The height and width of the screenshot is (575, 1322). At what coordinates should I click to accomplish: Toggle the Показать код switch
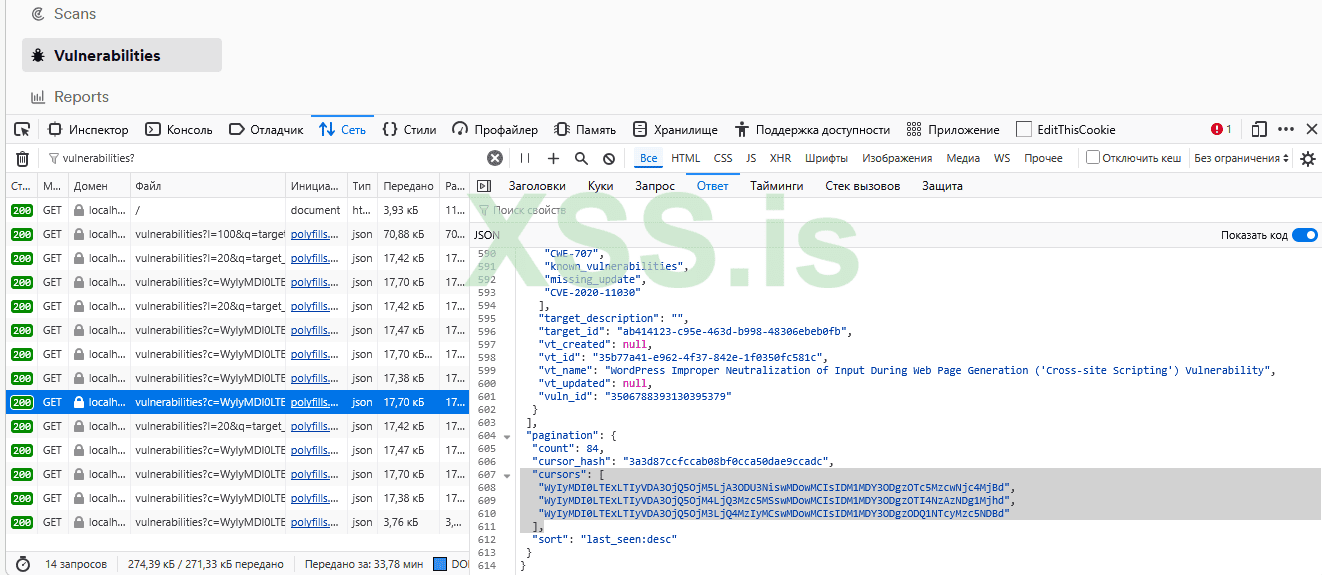[1304, 235]
